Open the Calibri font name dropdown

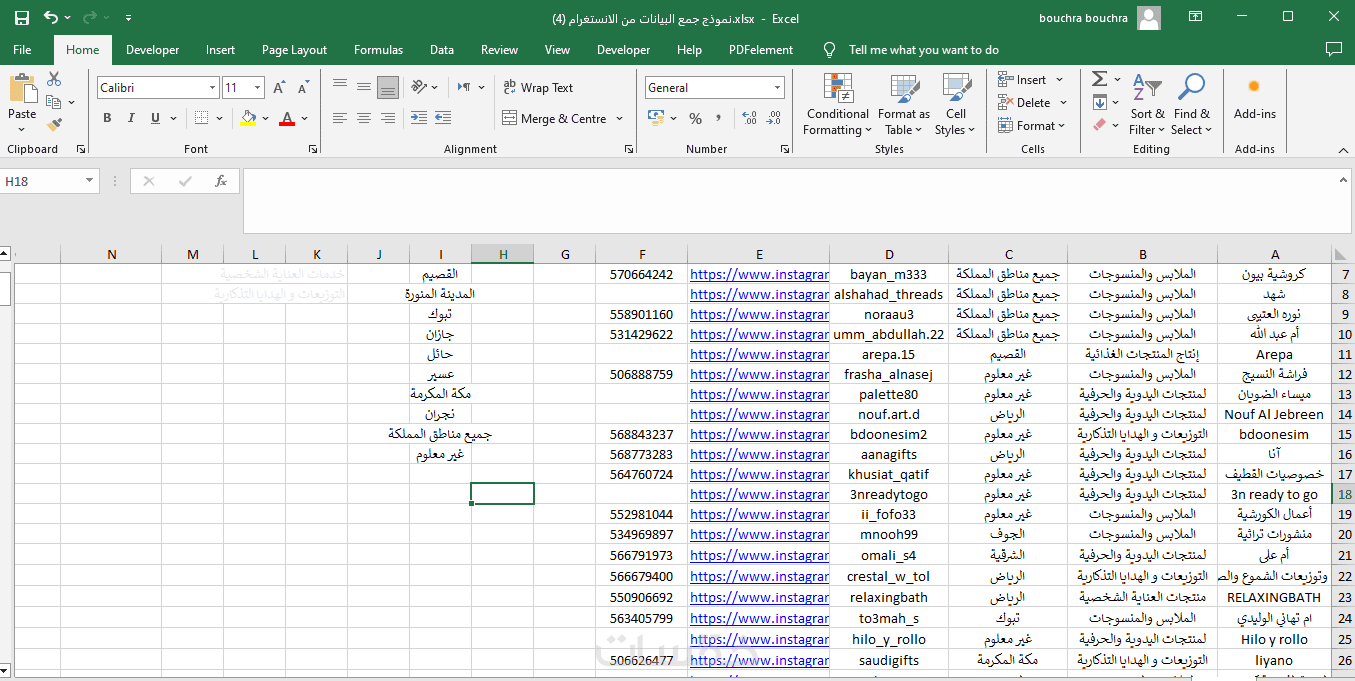(x=212, y=88)
